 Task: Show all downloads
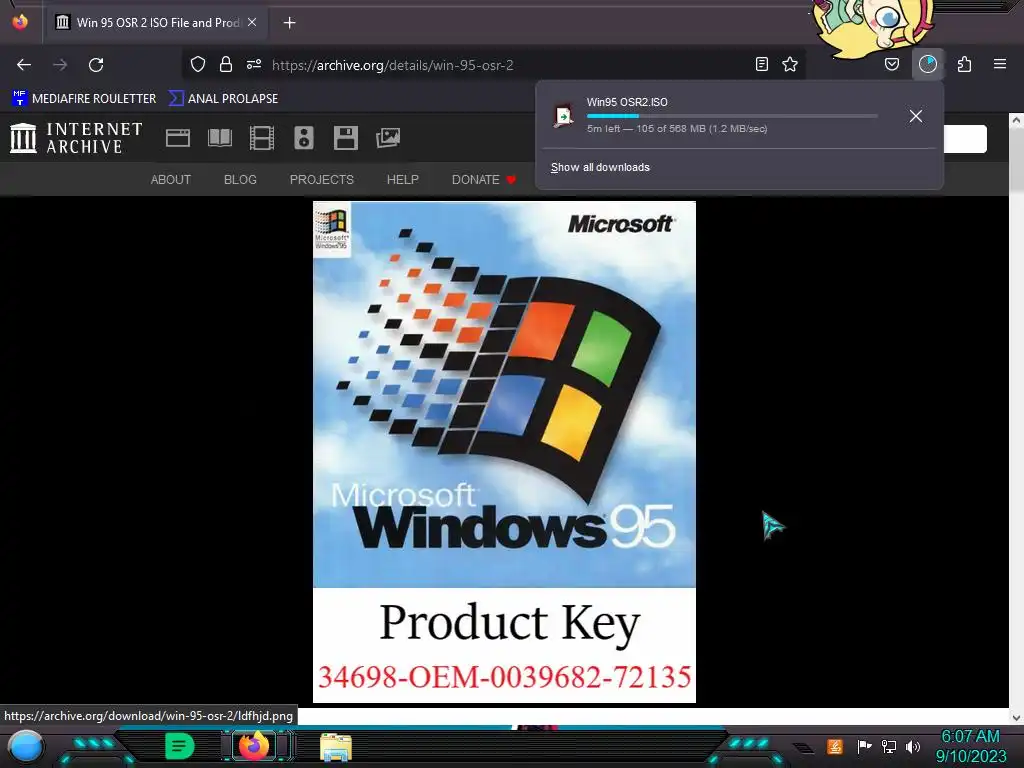pos(600,167)
